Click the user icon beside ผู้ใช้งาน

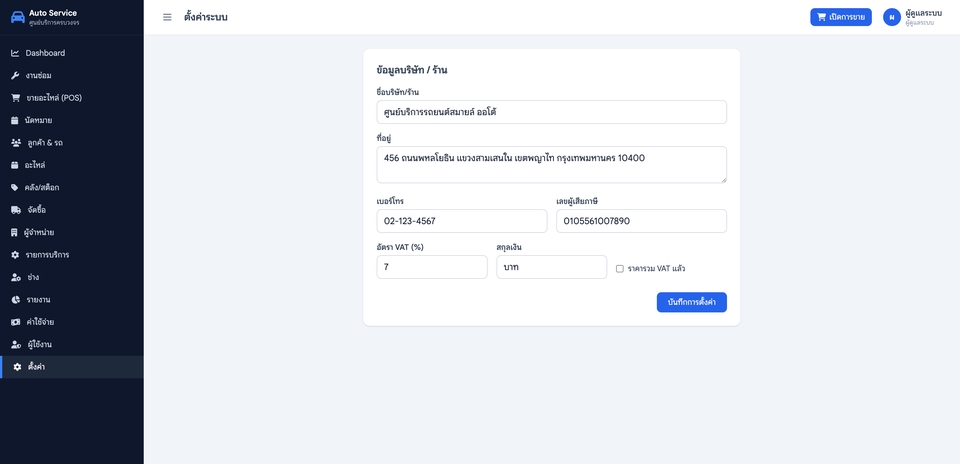click(x=16, y=345)
